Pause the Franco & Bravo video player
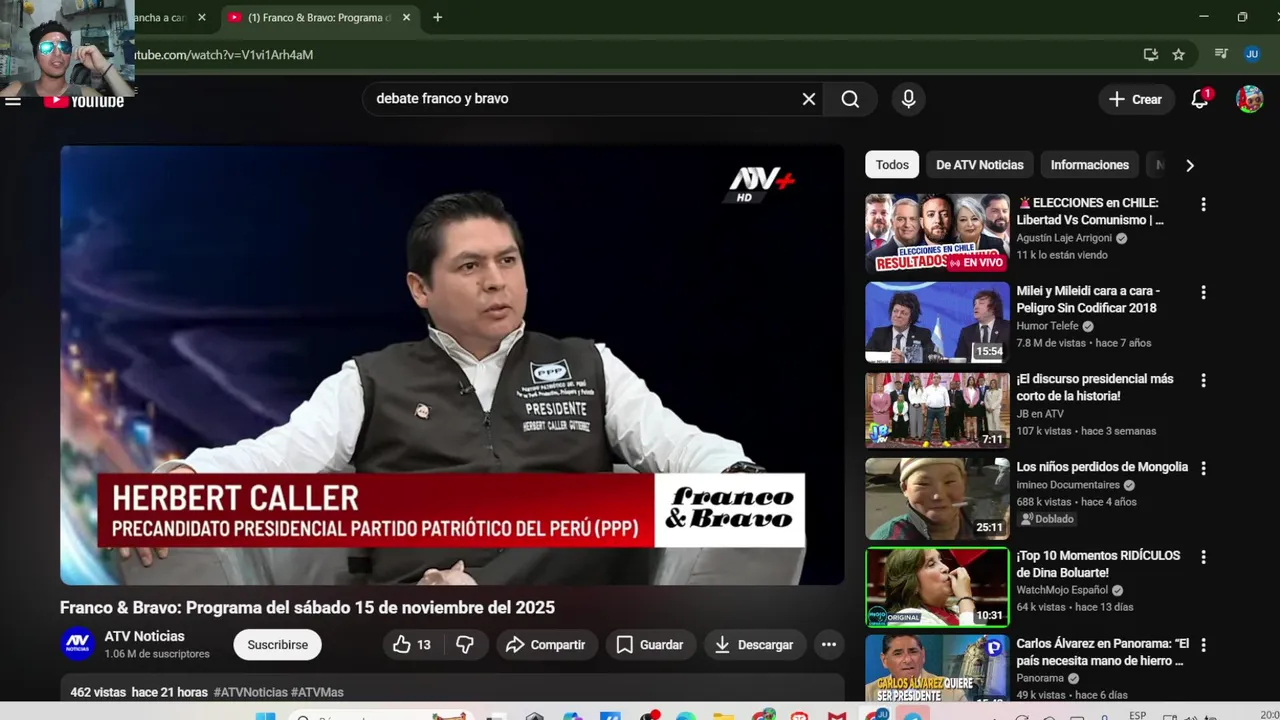The height and width of the screenshot is (720, 1280). 452,365
